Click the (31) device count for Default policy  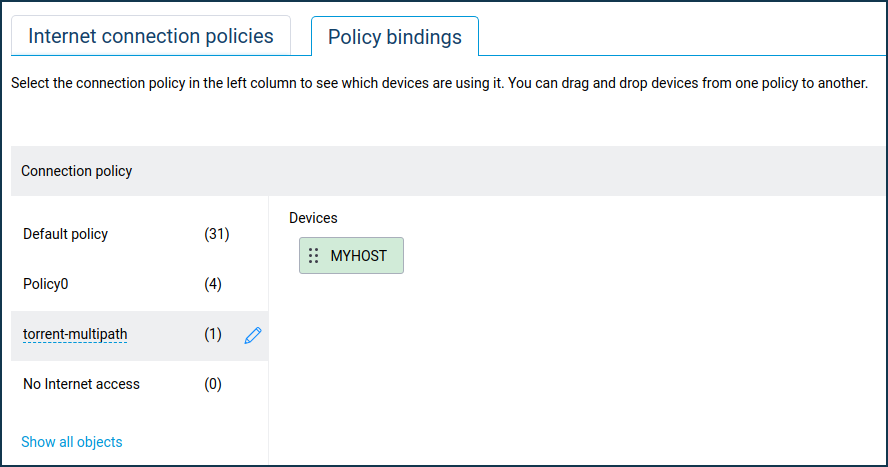pos(216,234)
